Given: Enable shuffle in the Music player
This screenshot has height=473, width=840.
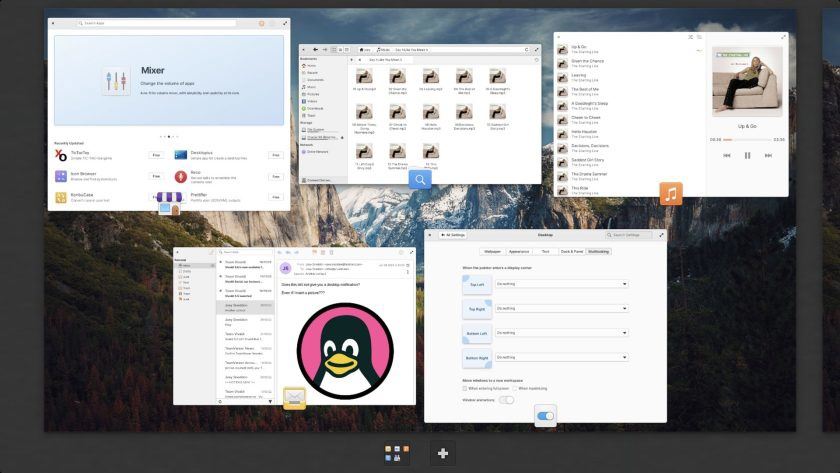Looking at the screenshot, I should coord(690,37).
